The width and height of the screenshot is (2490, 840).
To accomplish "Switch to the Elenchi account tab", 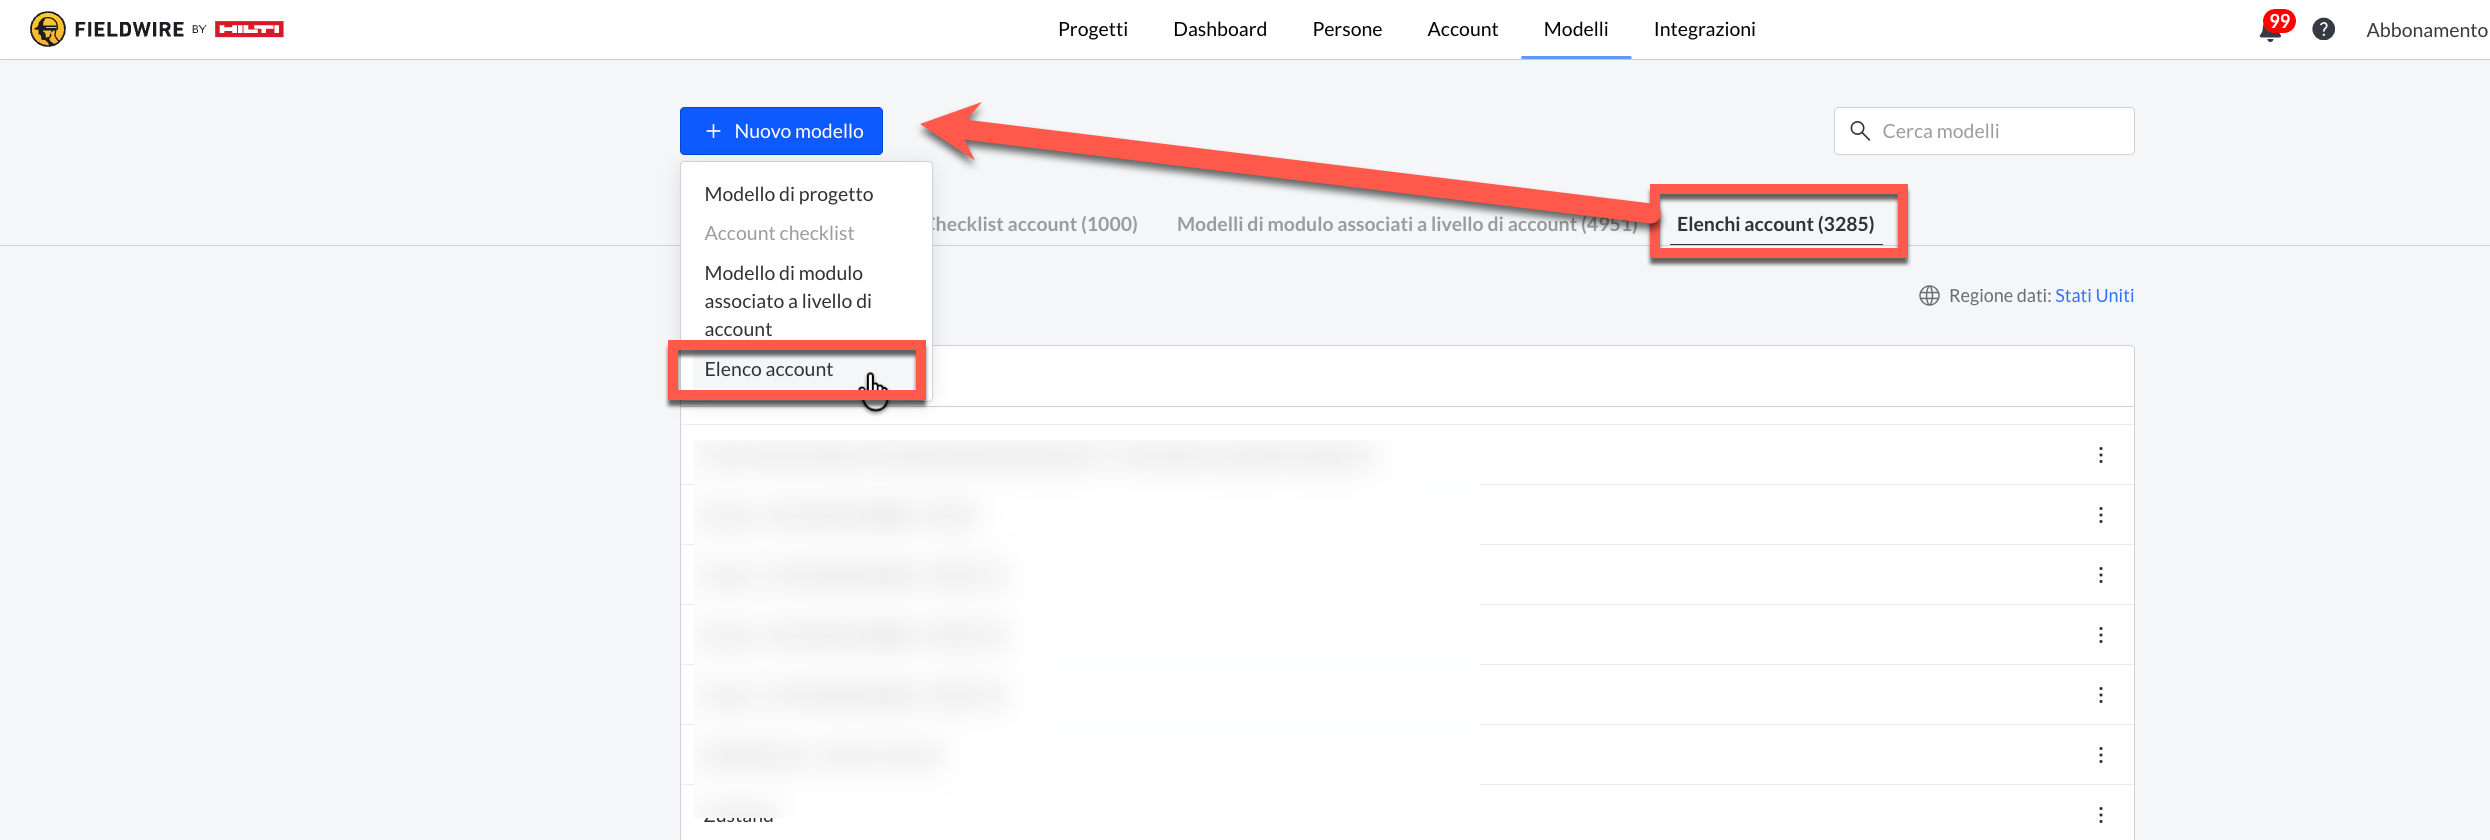I will pyautogui.click(x=1775, y=224).
